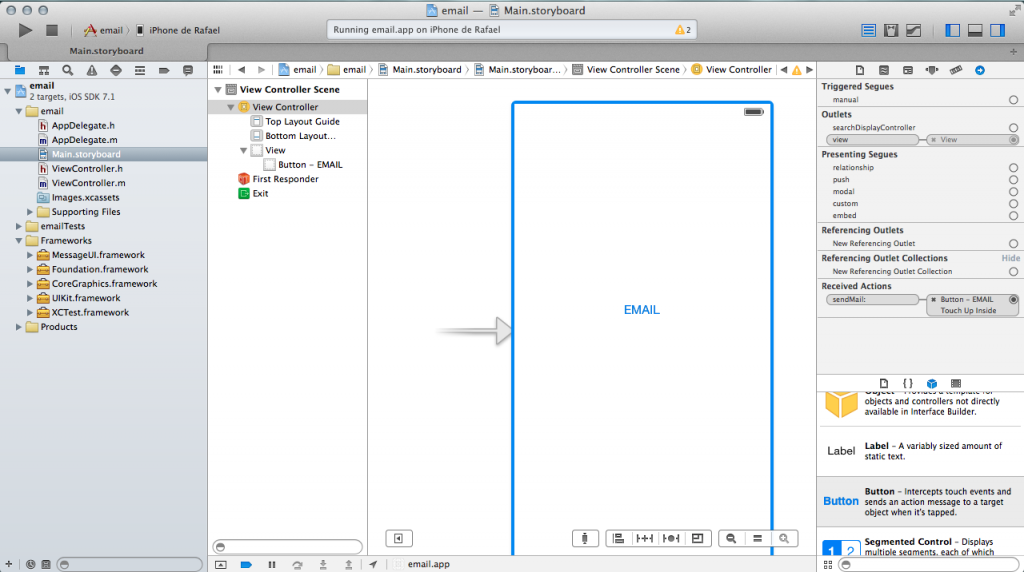Toggle the Utilities right panel visibility

[x=996, y=31]
